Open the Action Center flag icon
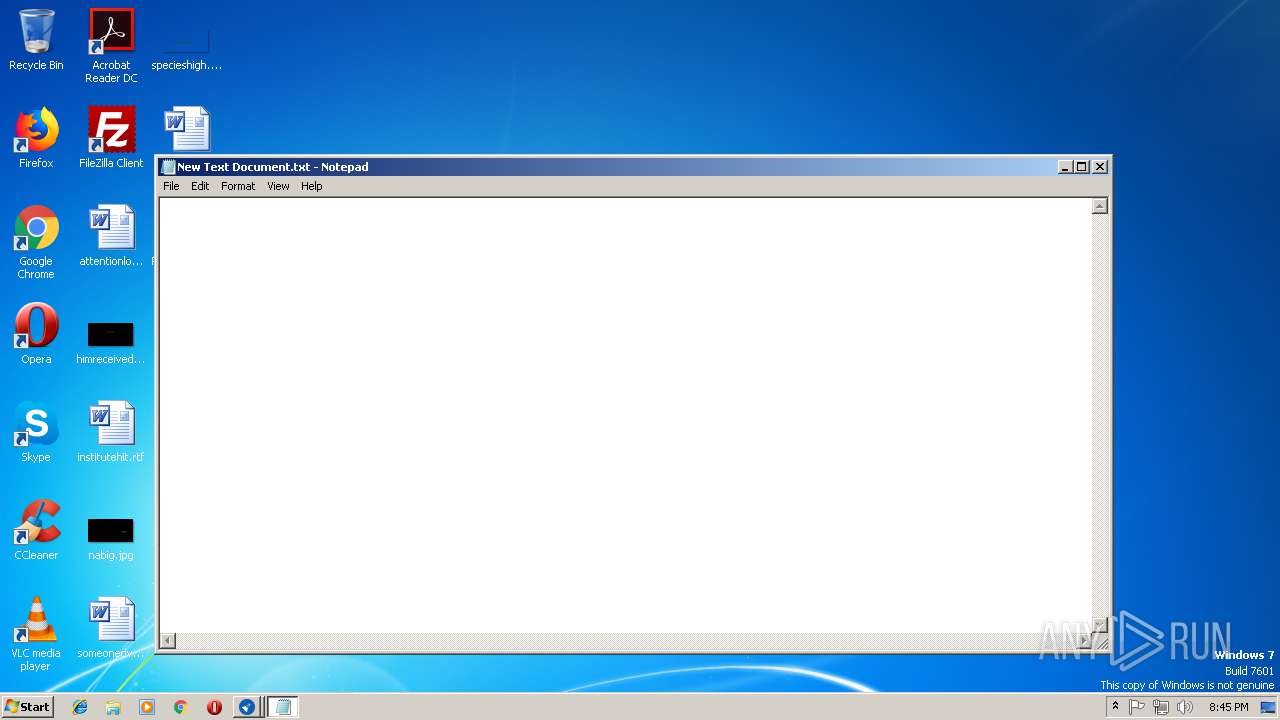The width and height of the screenshot is (1280, 720). [1137, 707]
